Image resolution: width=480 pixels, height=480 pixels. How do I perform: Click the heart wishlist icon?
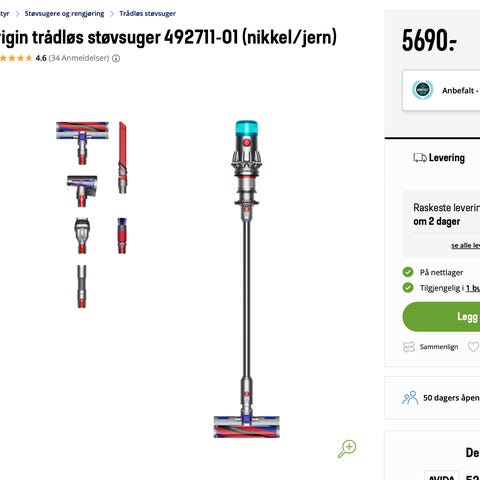473,347
